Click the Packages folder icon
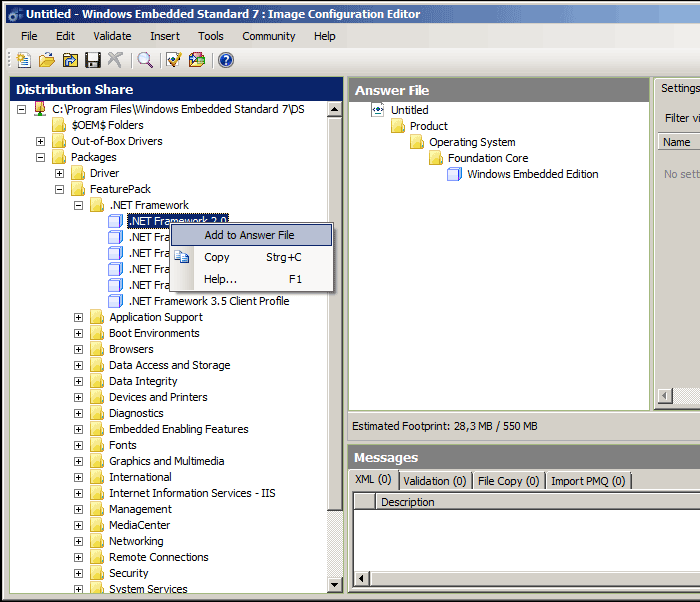Screen dimensions: 700x602 [x=59, y=157]
